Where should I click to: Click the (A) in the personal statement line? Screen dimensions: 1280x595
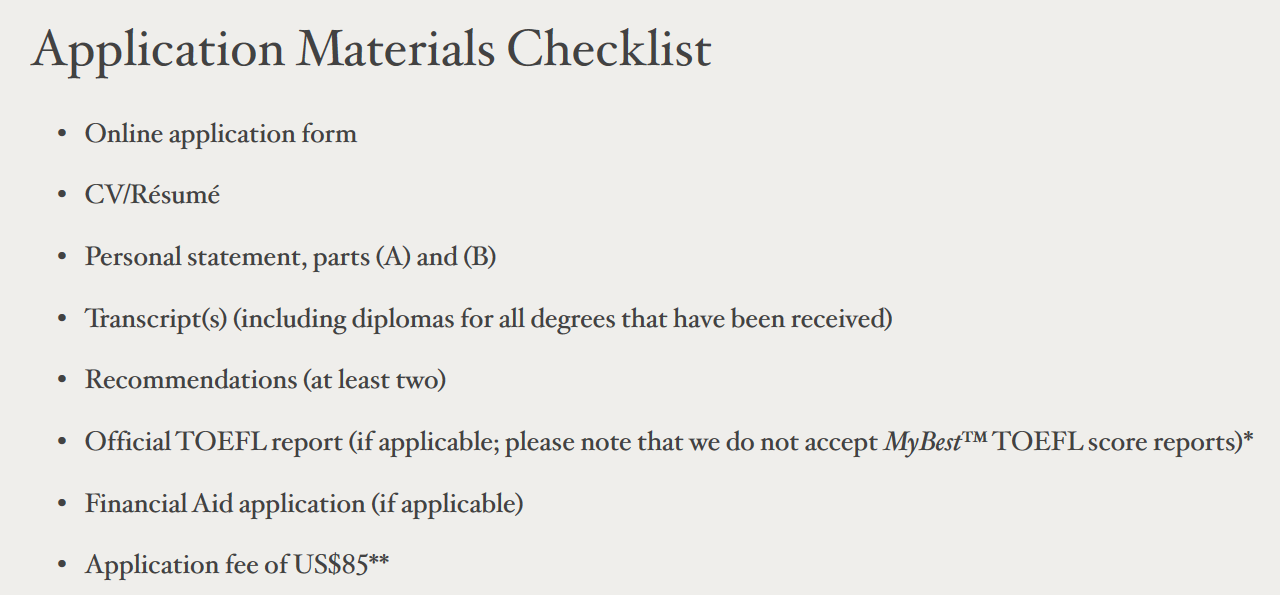[393, 257]
